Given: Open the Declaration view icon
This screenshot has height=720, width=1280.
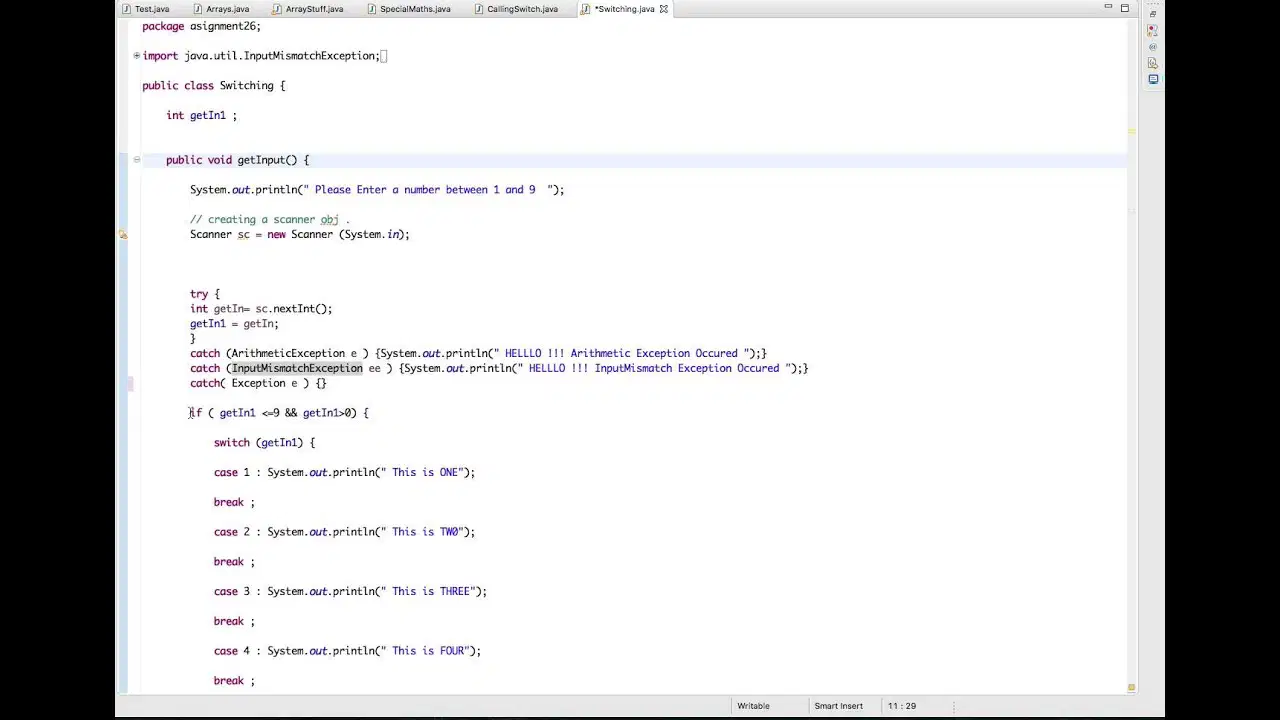Looking at the screenshot, I should (1152, 63).
